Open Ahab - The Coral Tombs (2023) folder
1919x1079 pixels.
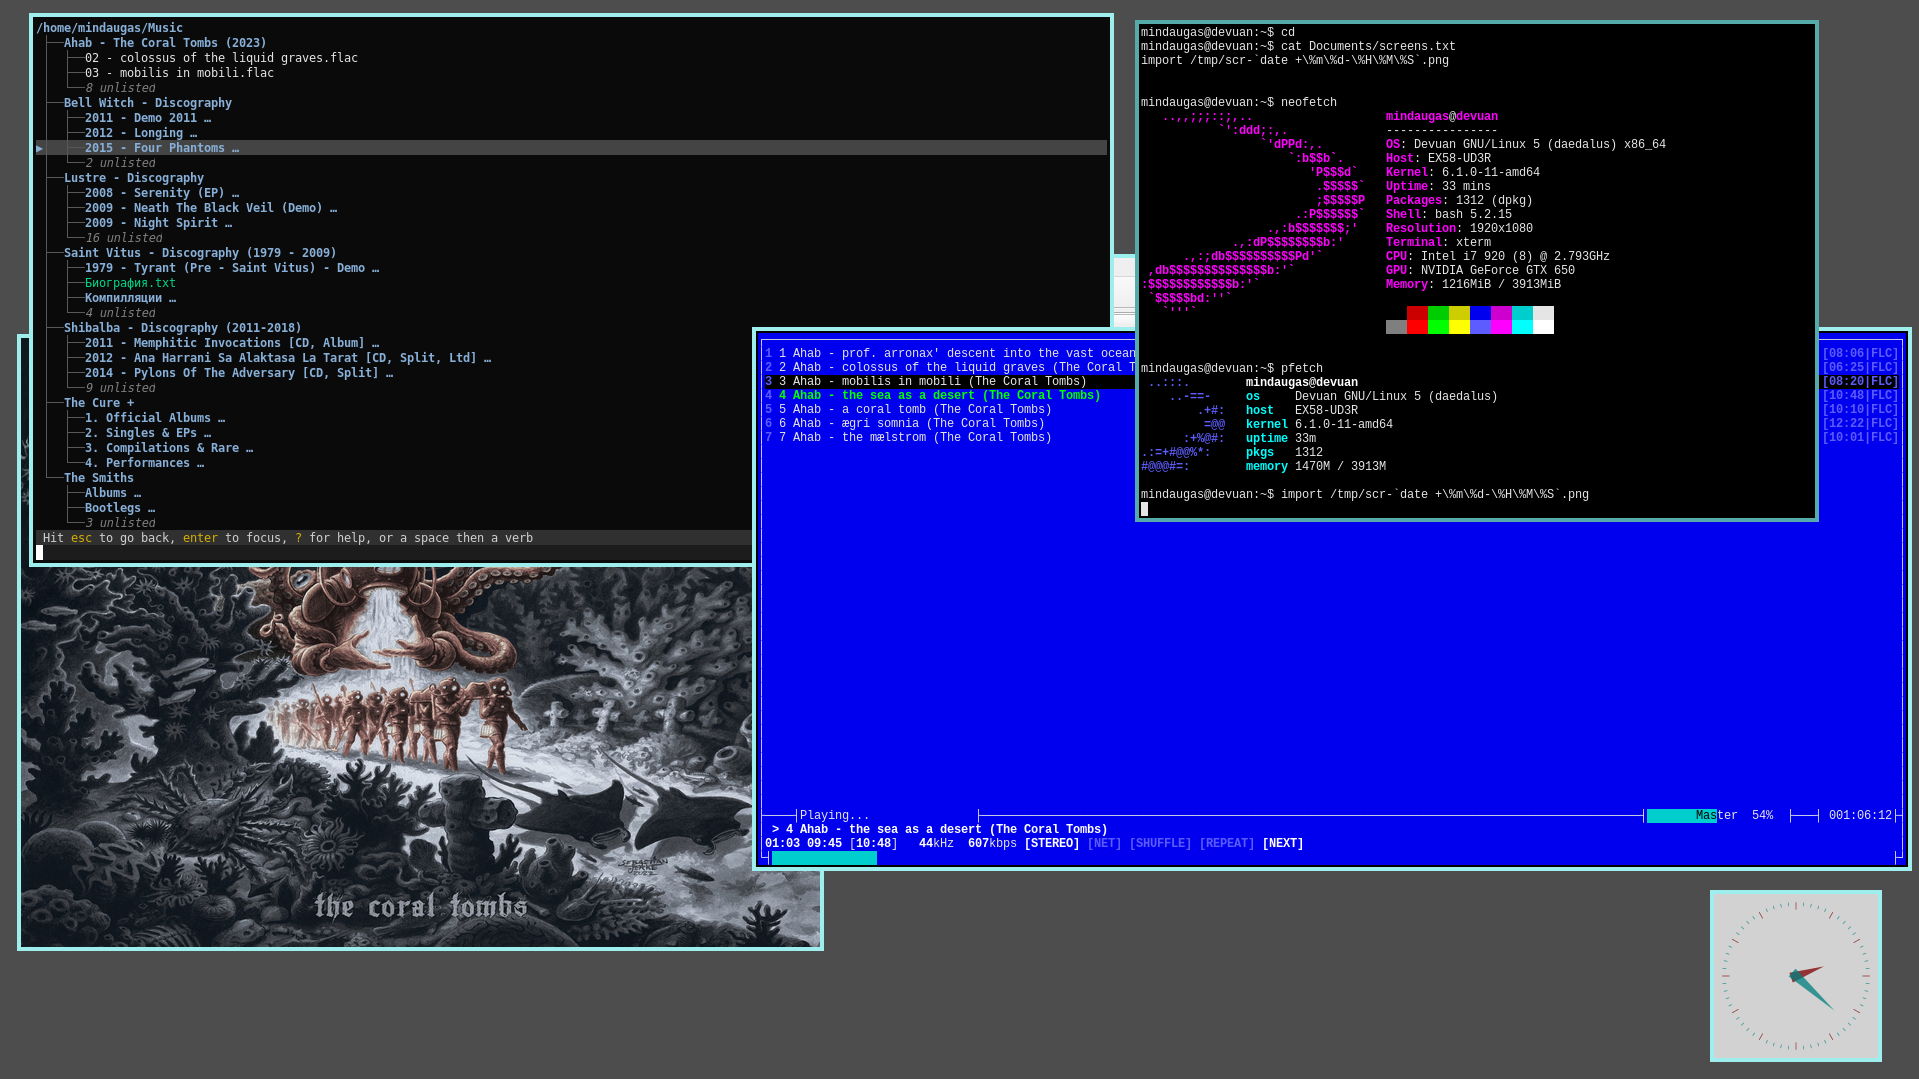165,43
